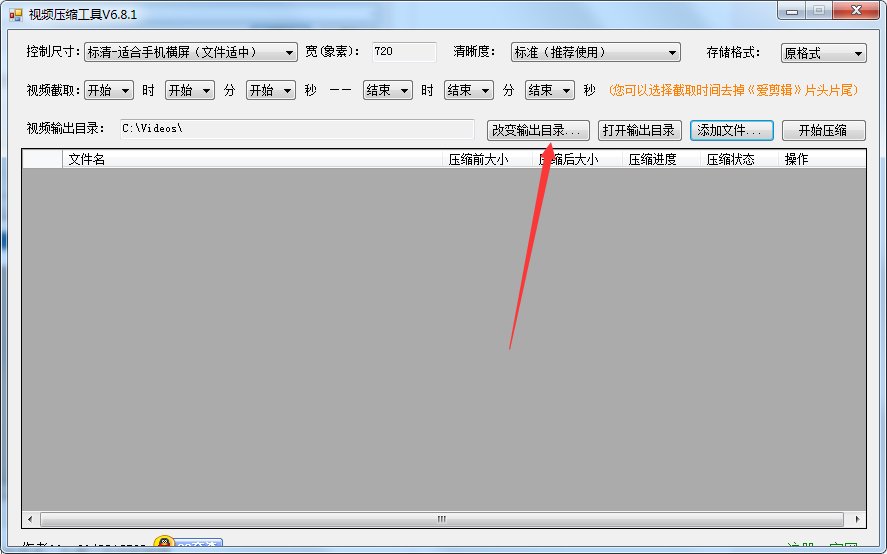Click the 打开输出目录 button

click(639, 130)
